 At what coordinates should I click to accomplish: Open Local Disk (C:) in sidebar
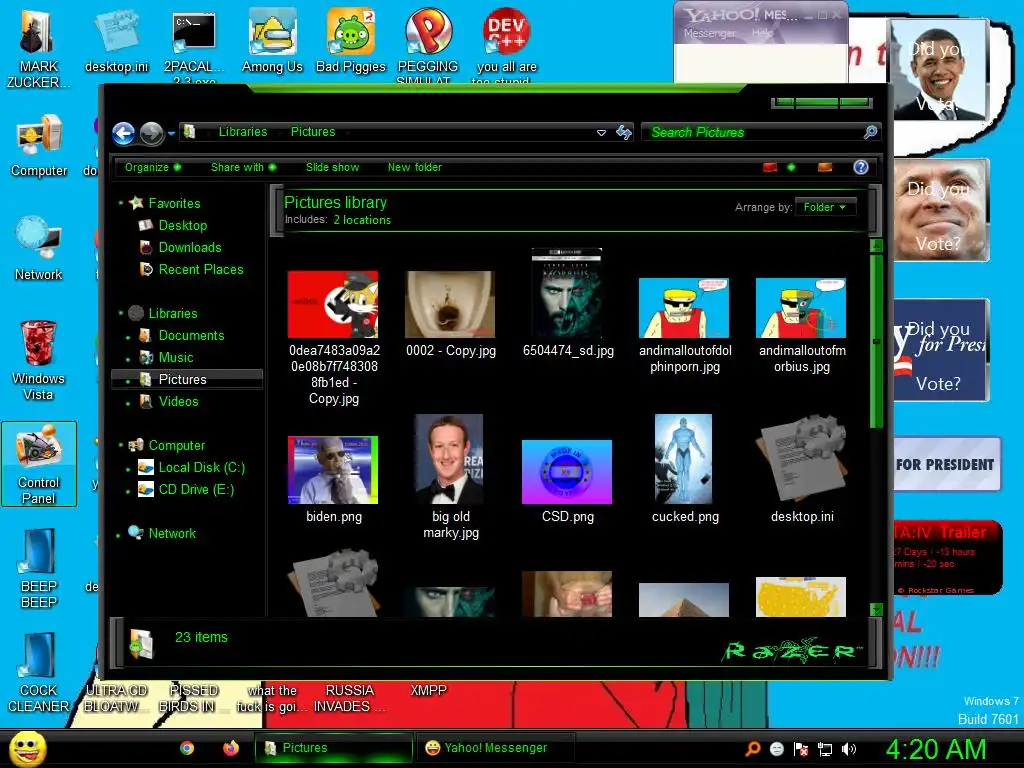coord(201,468)
